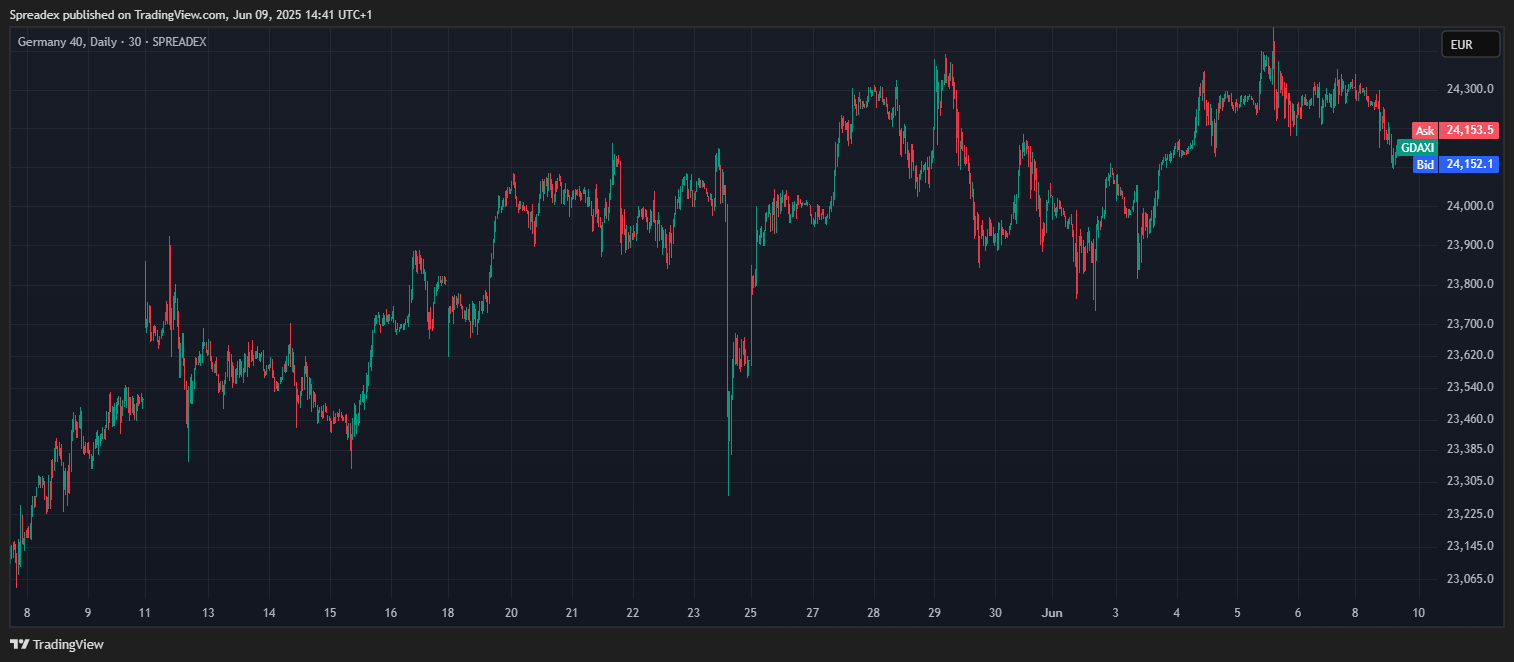Click the 24,000.0 price axis label
Screen dimensions: 1514x662
tap(1470, 206)
